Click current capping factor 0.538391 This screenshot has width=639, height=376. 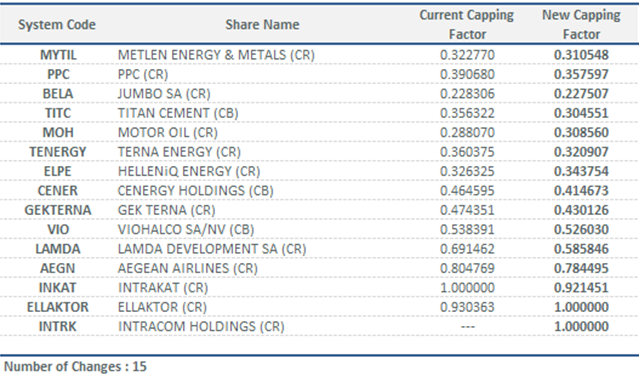tap(467, 229)
